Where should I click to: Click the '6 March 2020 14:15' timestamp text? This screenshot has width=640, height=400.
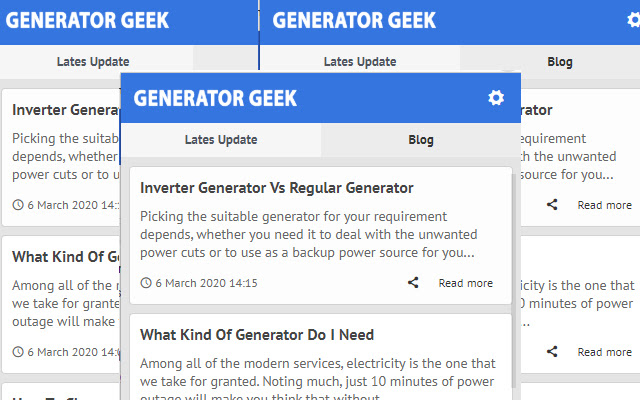206,283
